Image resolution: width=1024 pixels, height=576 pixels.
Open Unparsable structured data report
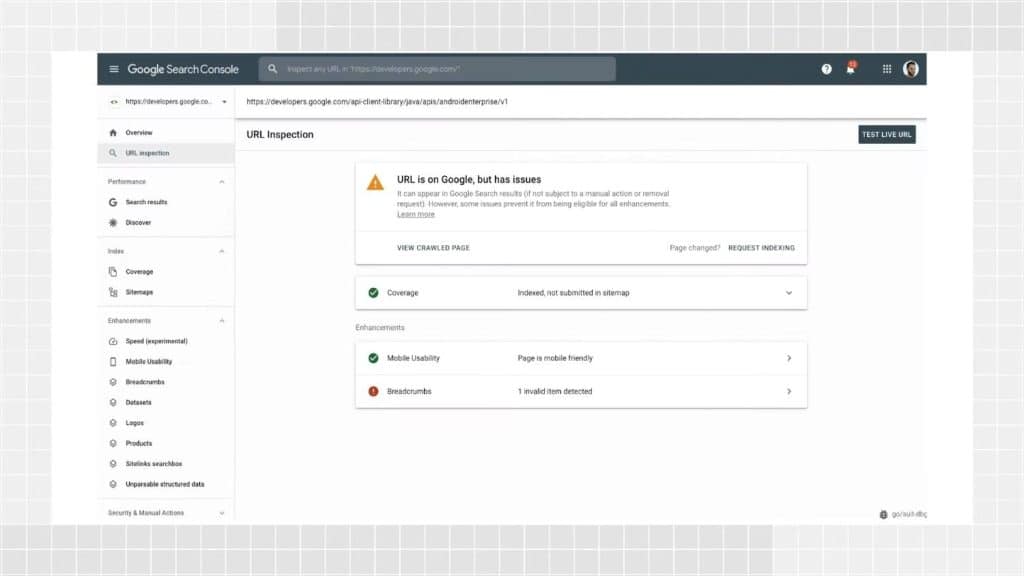pos(165,484)
